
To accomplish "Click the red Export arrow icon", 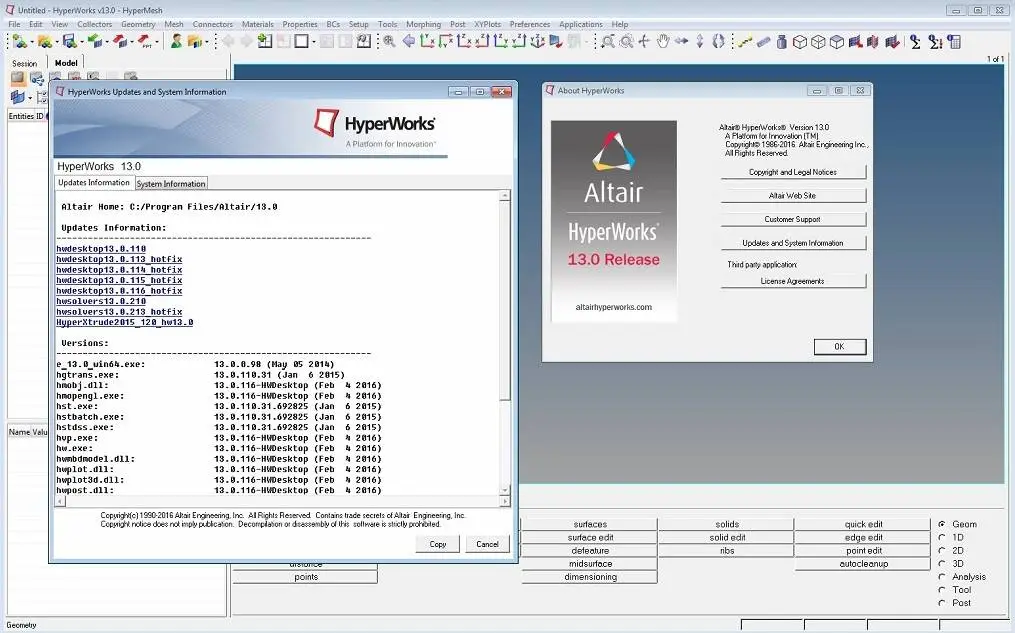I will tap(120, 41).
